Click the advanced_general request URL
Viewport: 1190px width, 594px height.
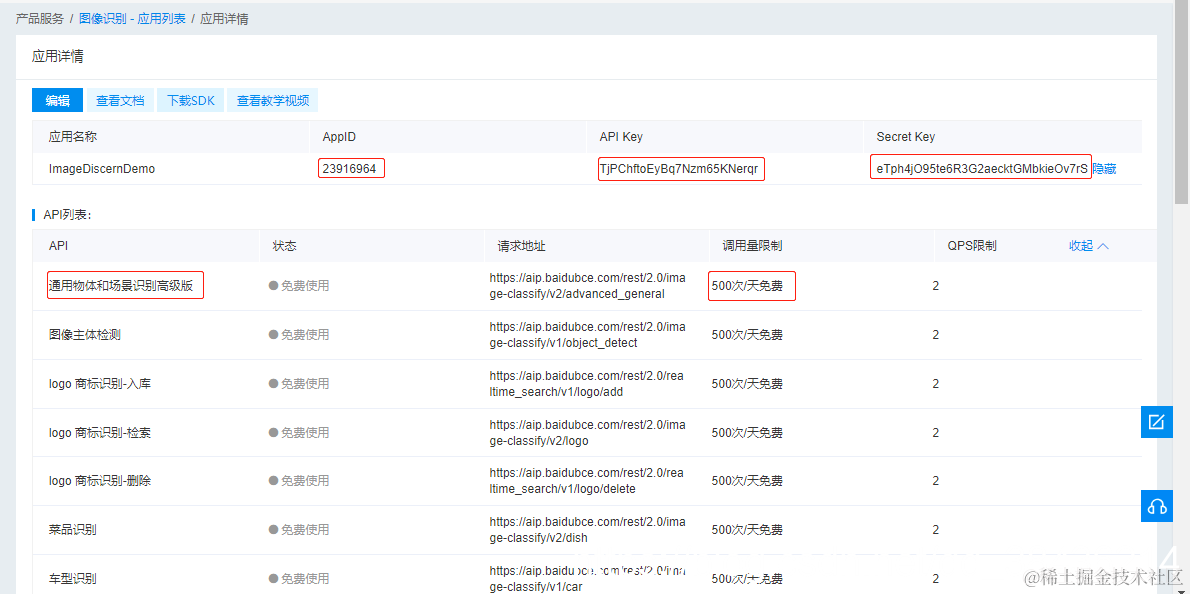(x=587, y=286)
